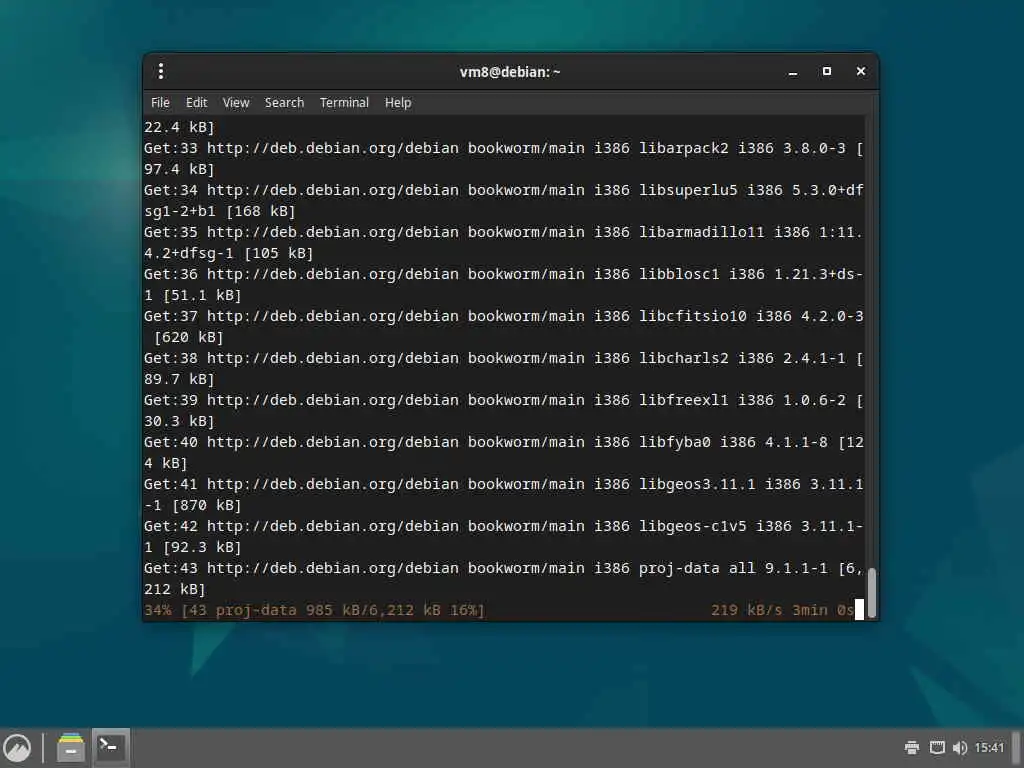Viewport: 1024px width, 768px height.
Task: Select the terminal taskbar button
Action: point(110,748)
